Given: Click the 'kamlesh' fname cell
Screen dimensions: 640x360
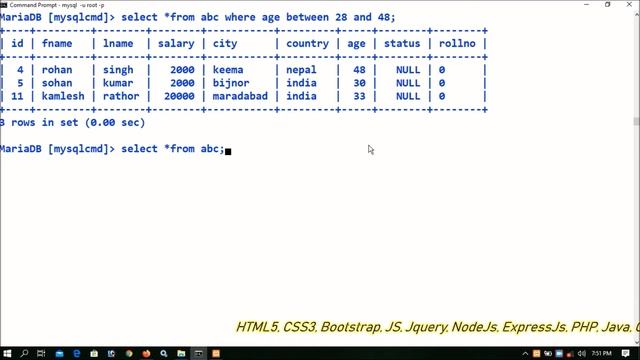Looking at the screenshot, I should (x=63, y=96).
